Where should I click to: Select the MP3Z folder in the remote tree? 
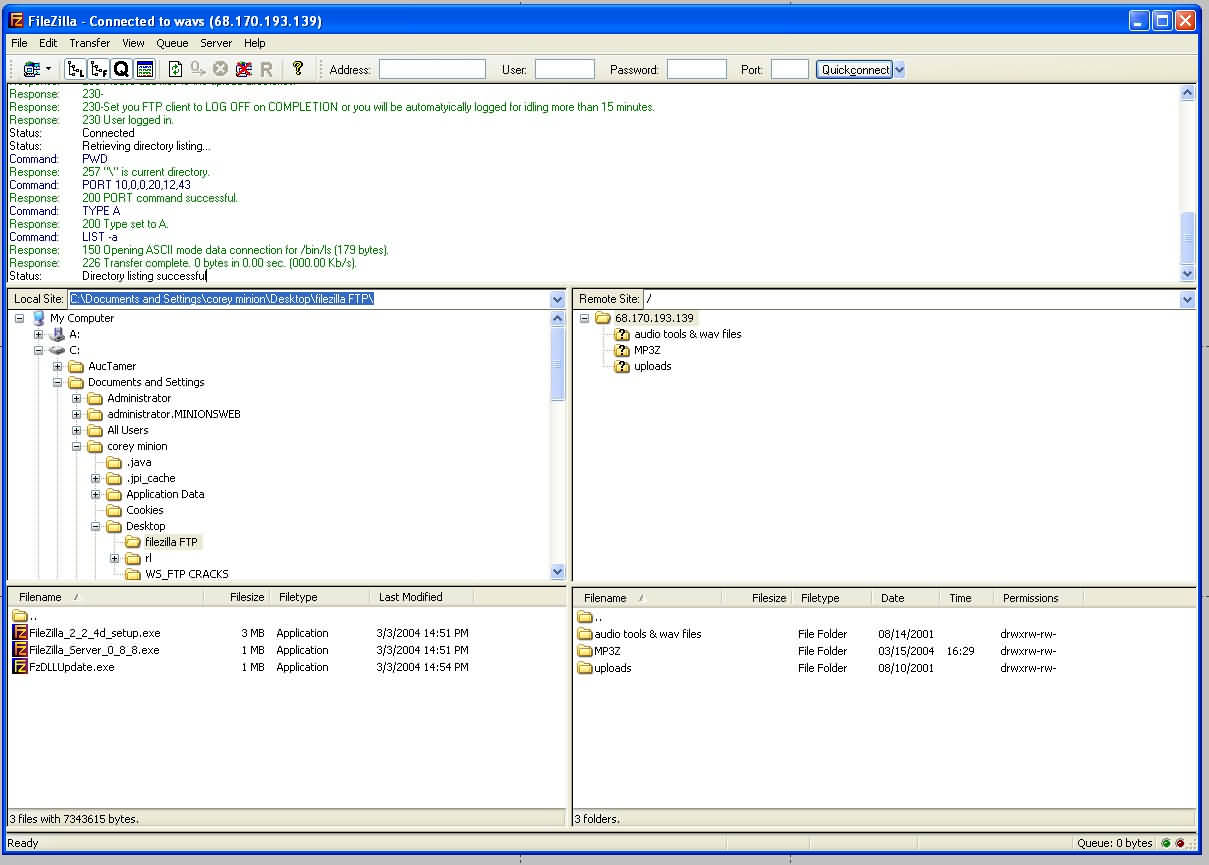647,350
